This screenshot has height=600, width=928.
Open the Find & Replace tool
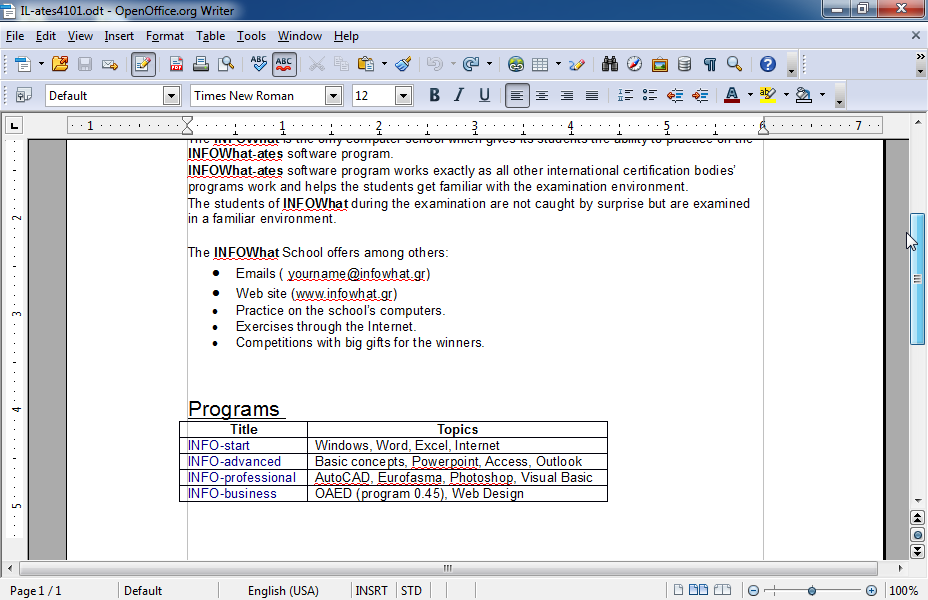coord(610,63)
